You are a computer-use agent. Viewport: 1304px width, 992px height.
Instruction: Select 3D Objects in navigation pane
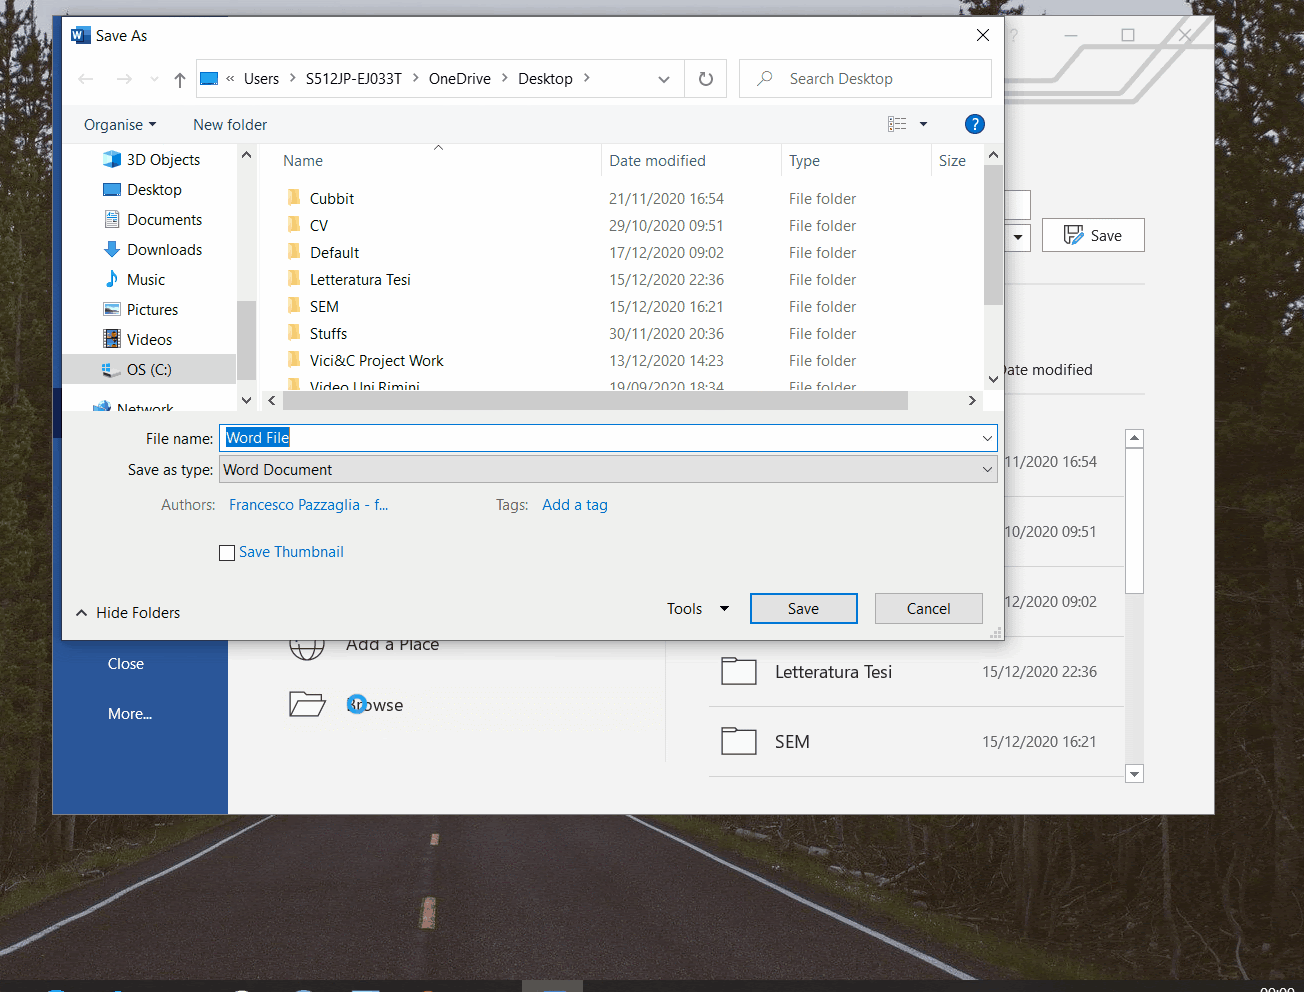pyautogui.click(x=151, y=160)
